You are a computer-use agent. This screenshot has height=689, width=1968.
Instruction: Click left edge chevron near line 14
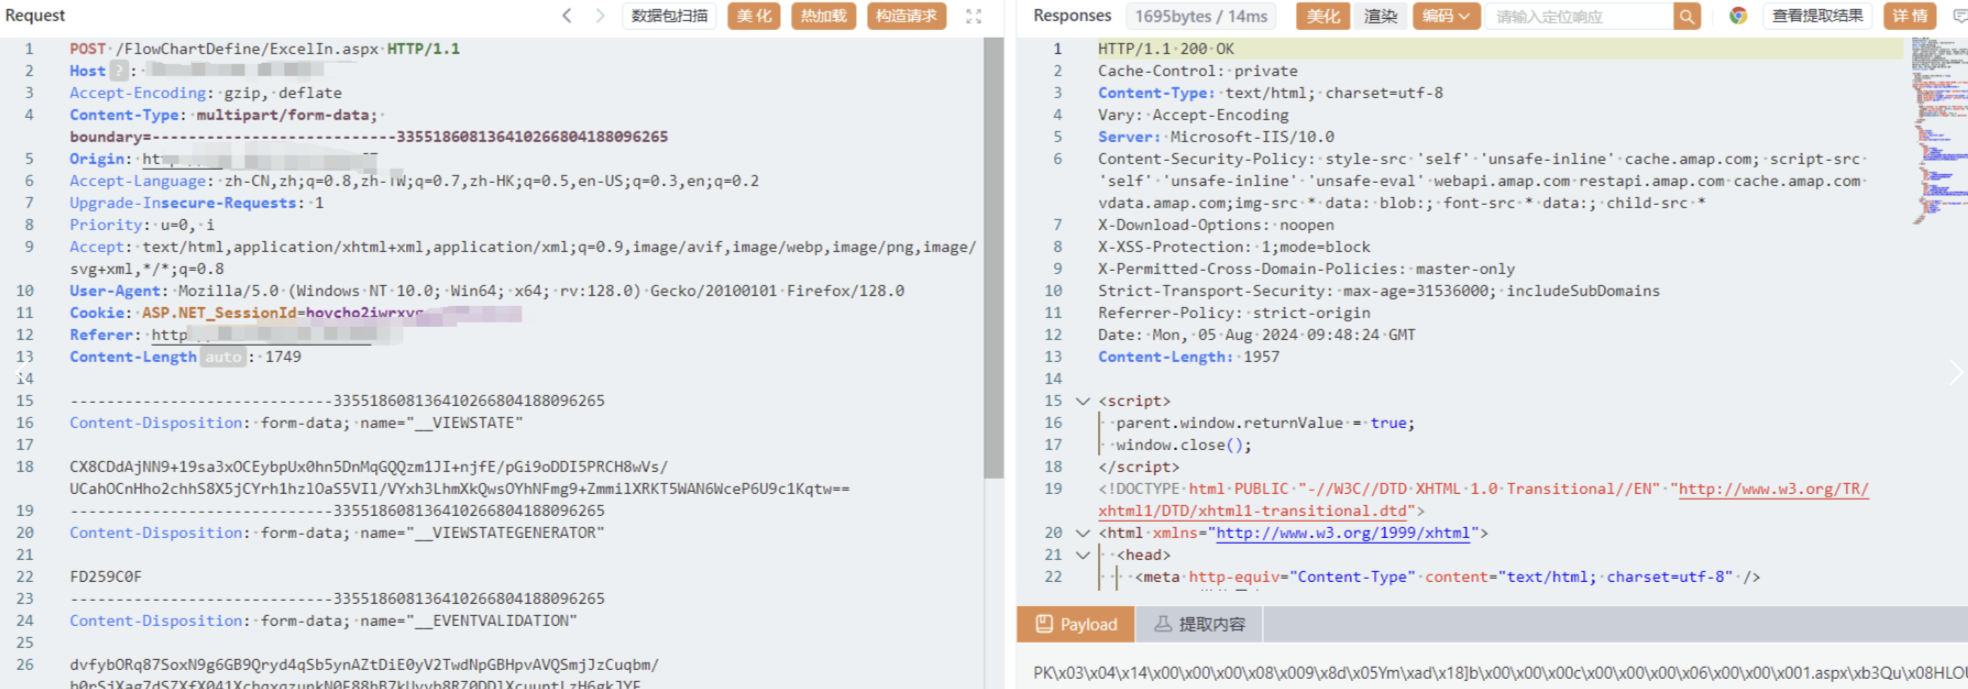tap(19, 374)
